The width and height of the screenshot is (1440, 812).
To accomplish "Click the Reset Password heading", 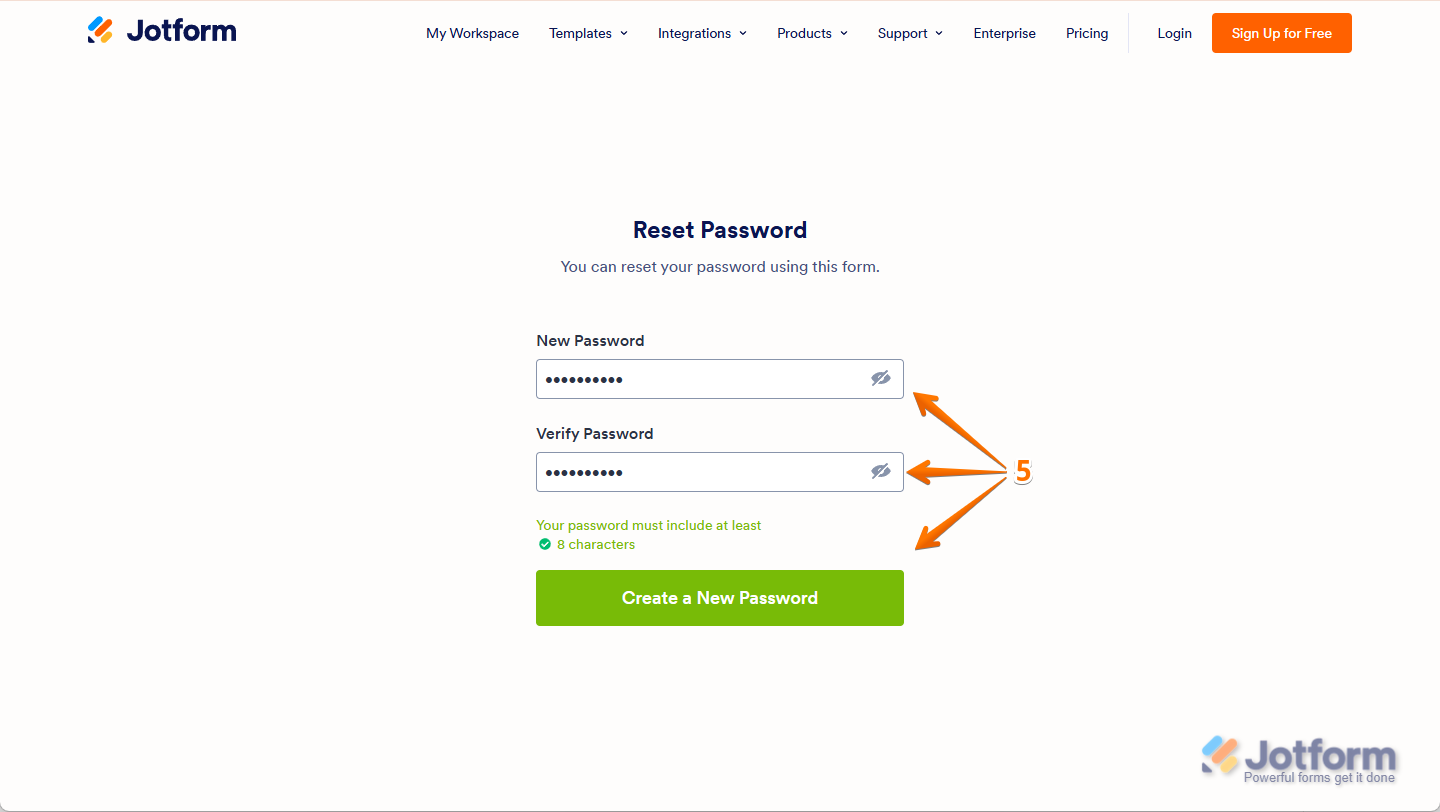I will click(x=719, y=230).
